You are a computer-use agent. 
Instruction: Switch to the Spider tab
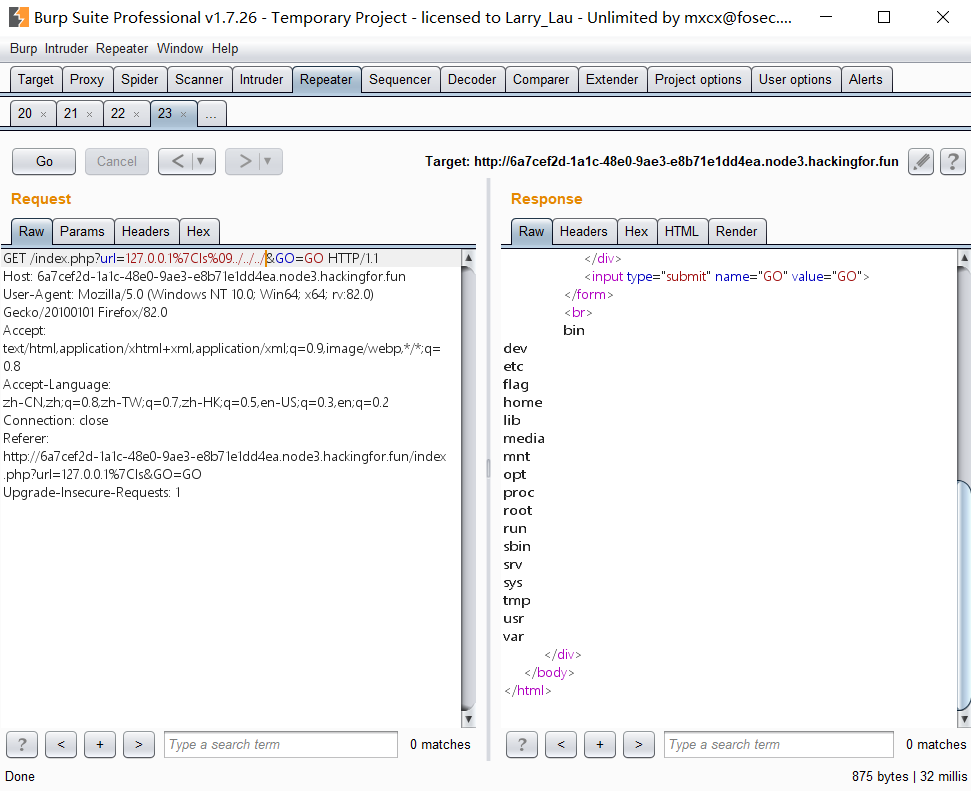pyautogui.click(x=139, y=80)
